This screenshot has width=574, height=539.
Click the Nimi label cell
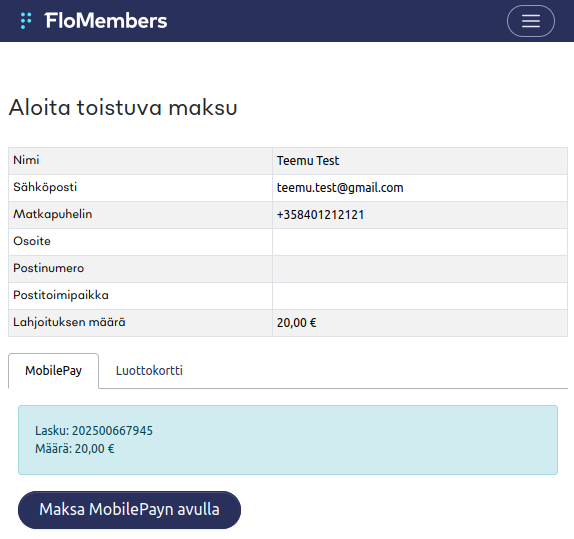pyautogui.click(x=141, y=161)
